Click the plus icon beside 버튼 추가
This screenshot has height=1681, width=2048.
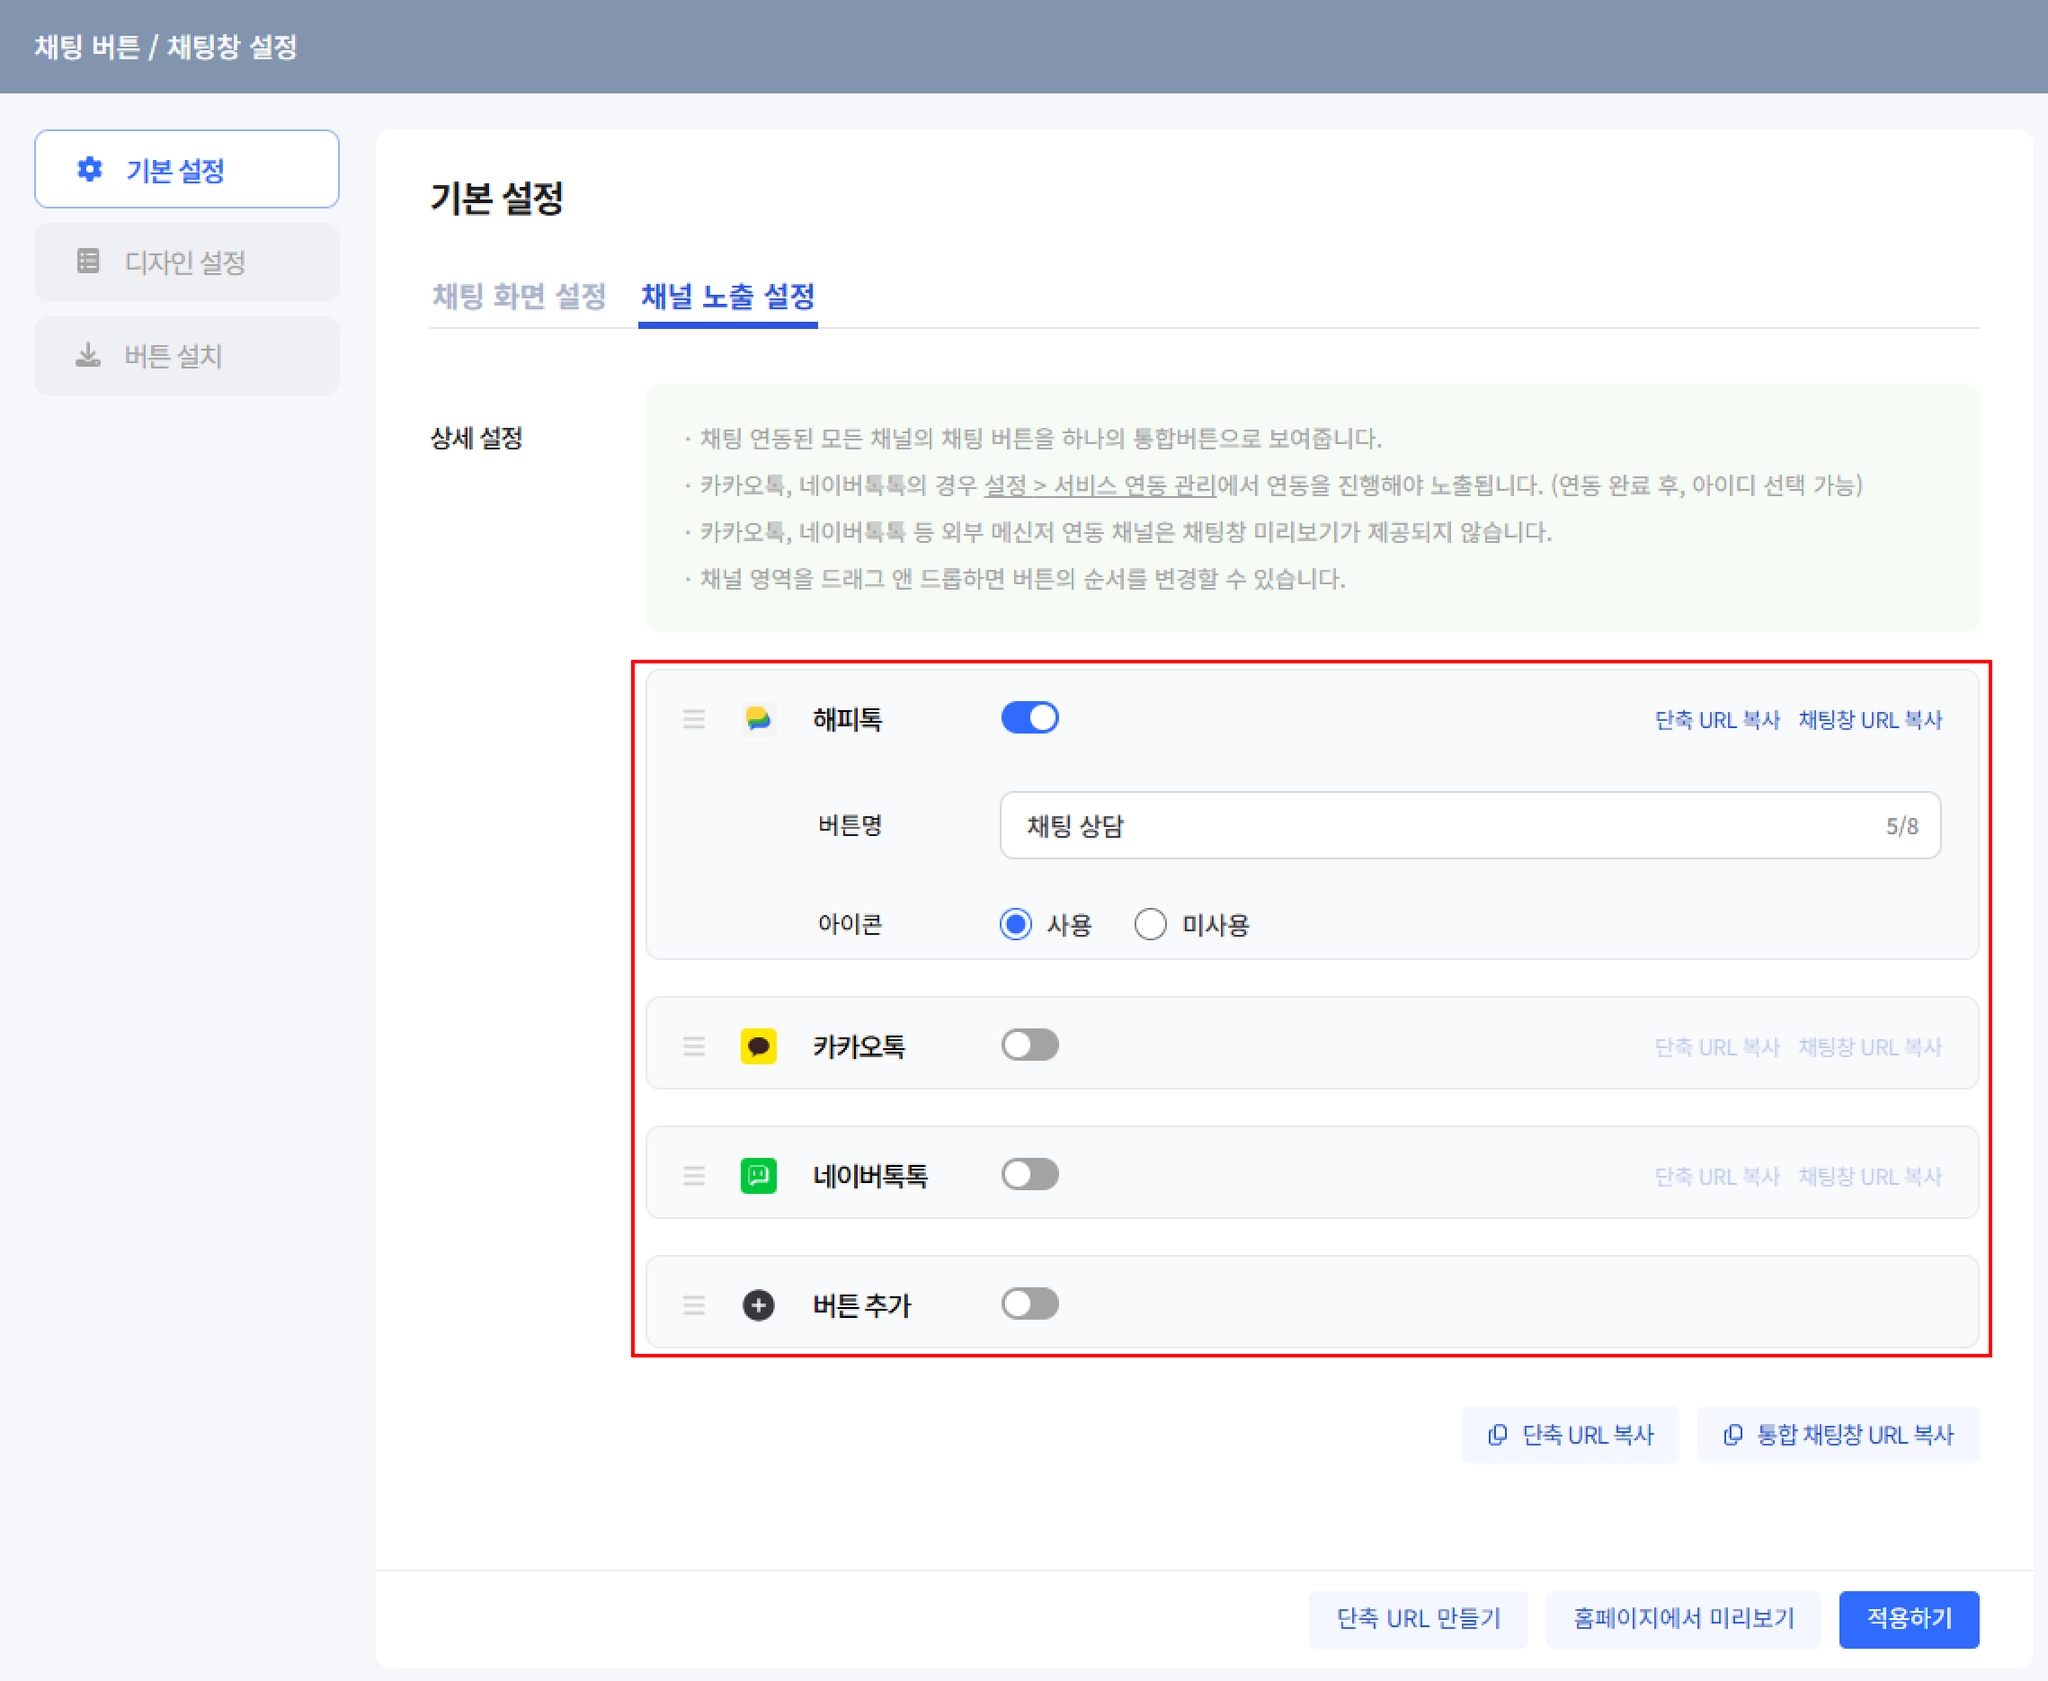(758, 1305)
